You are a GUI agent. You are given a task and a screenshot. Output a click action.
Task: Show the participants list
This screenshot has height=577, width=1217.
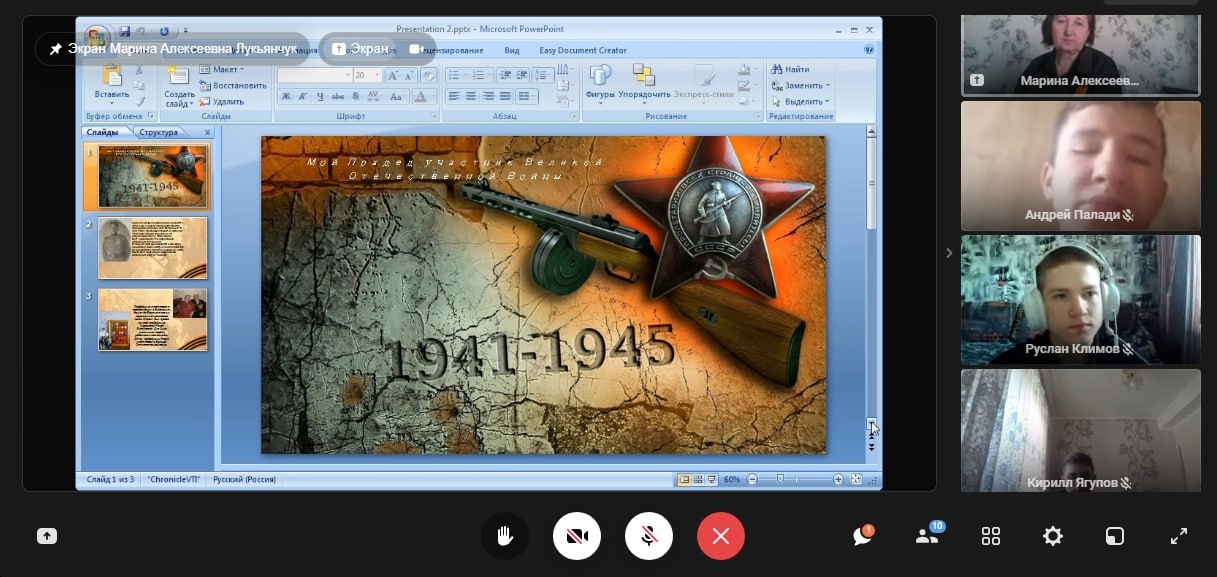[927, 536]
